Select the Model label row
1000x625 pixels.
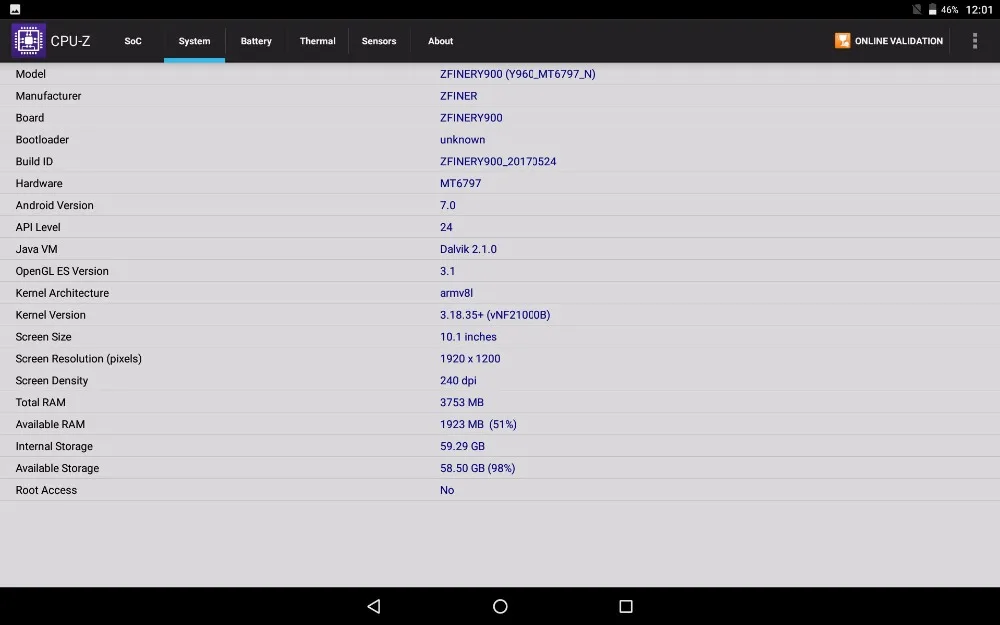point(31,74)
